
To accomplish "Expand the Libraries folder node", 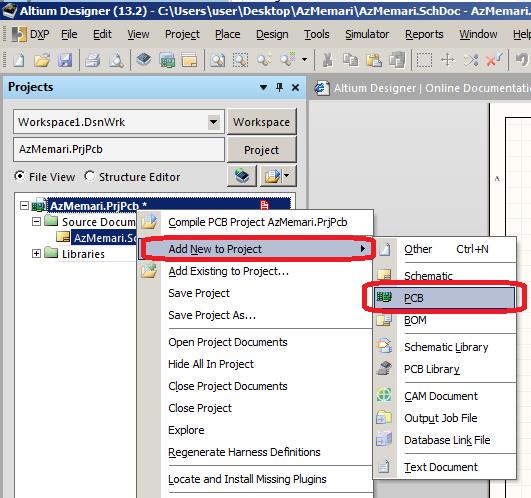I will (36, 254).
